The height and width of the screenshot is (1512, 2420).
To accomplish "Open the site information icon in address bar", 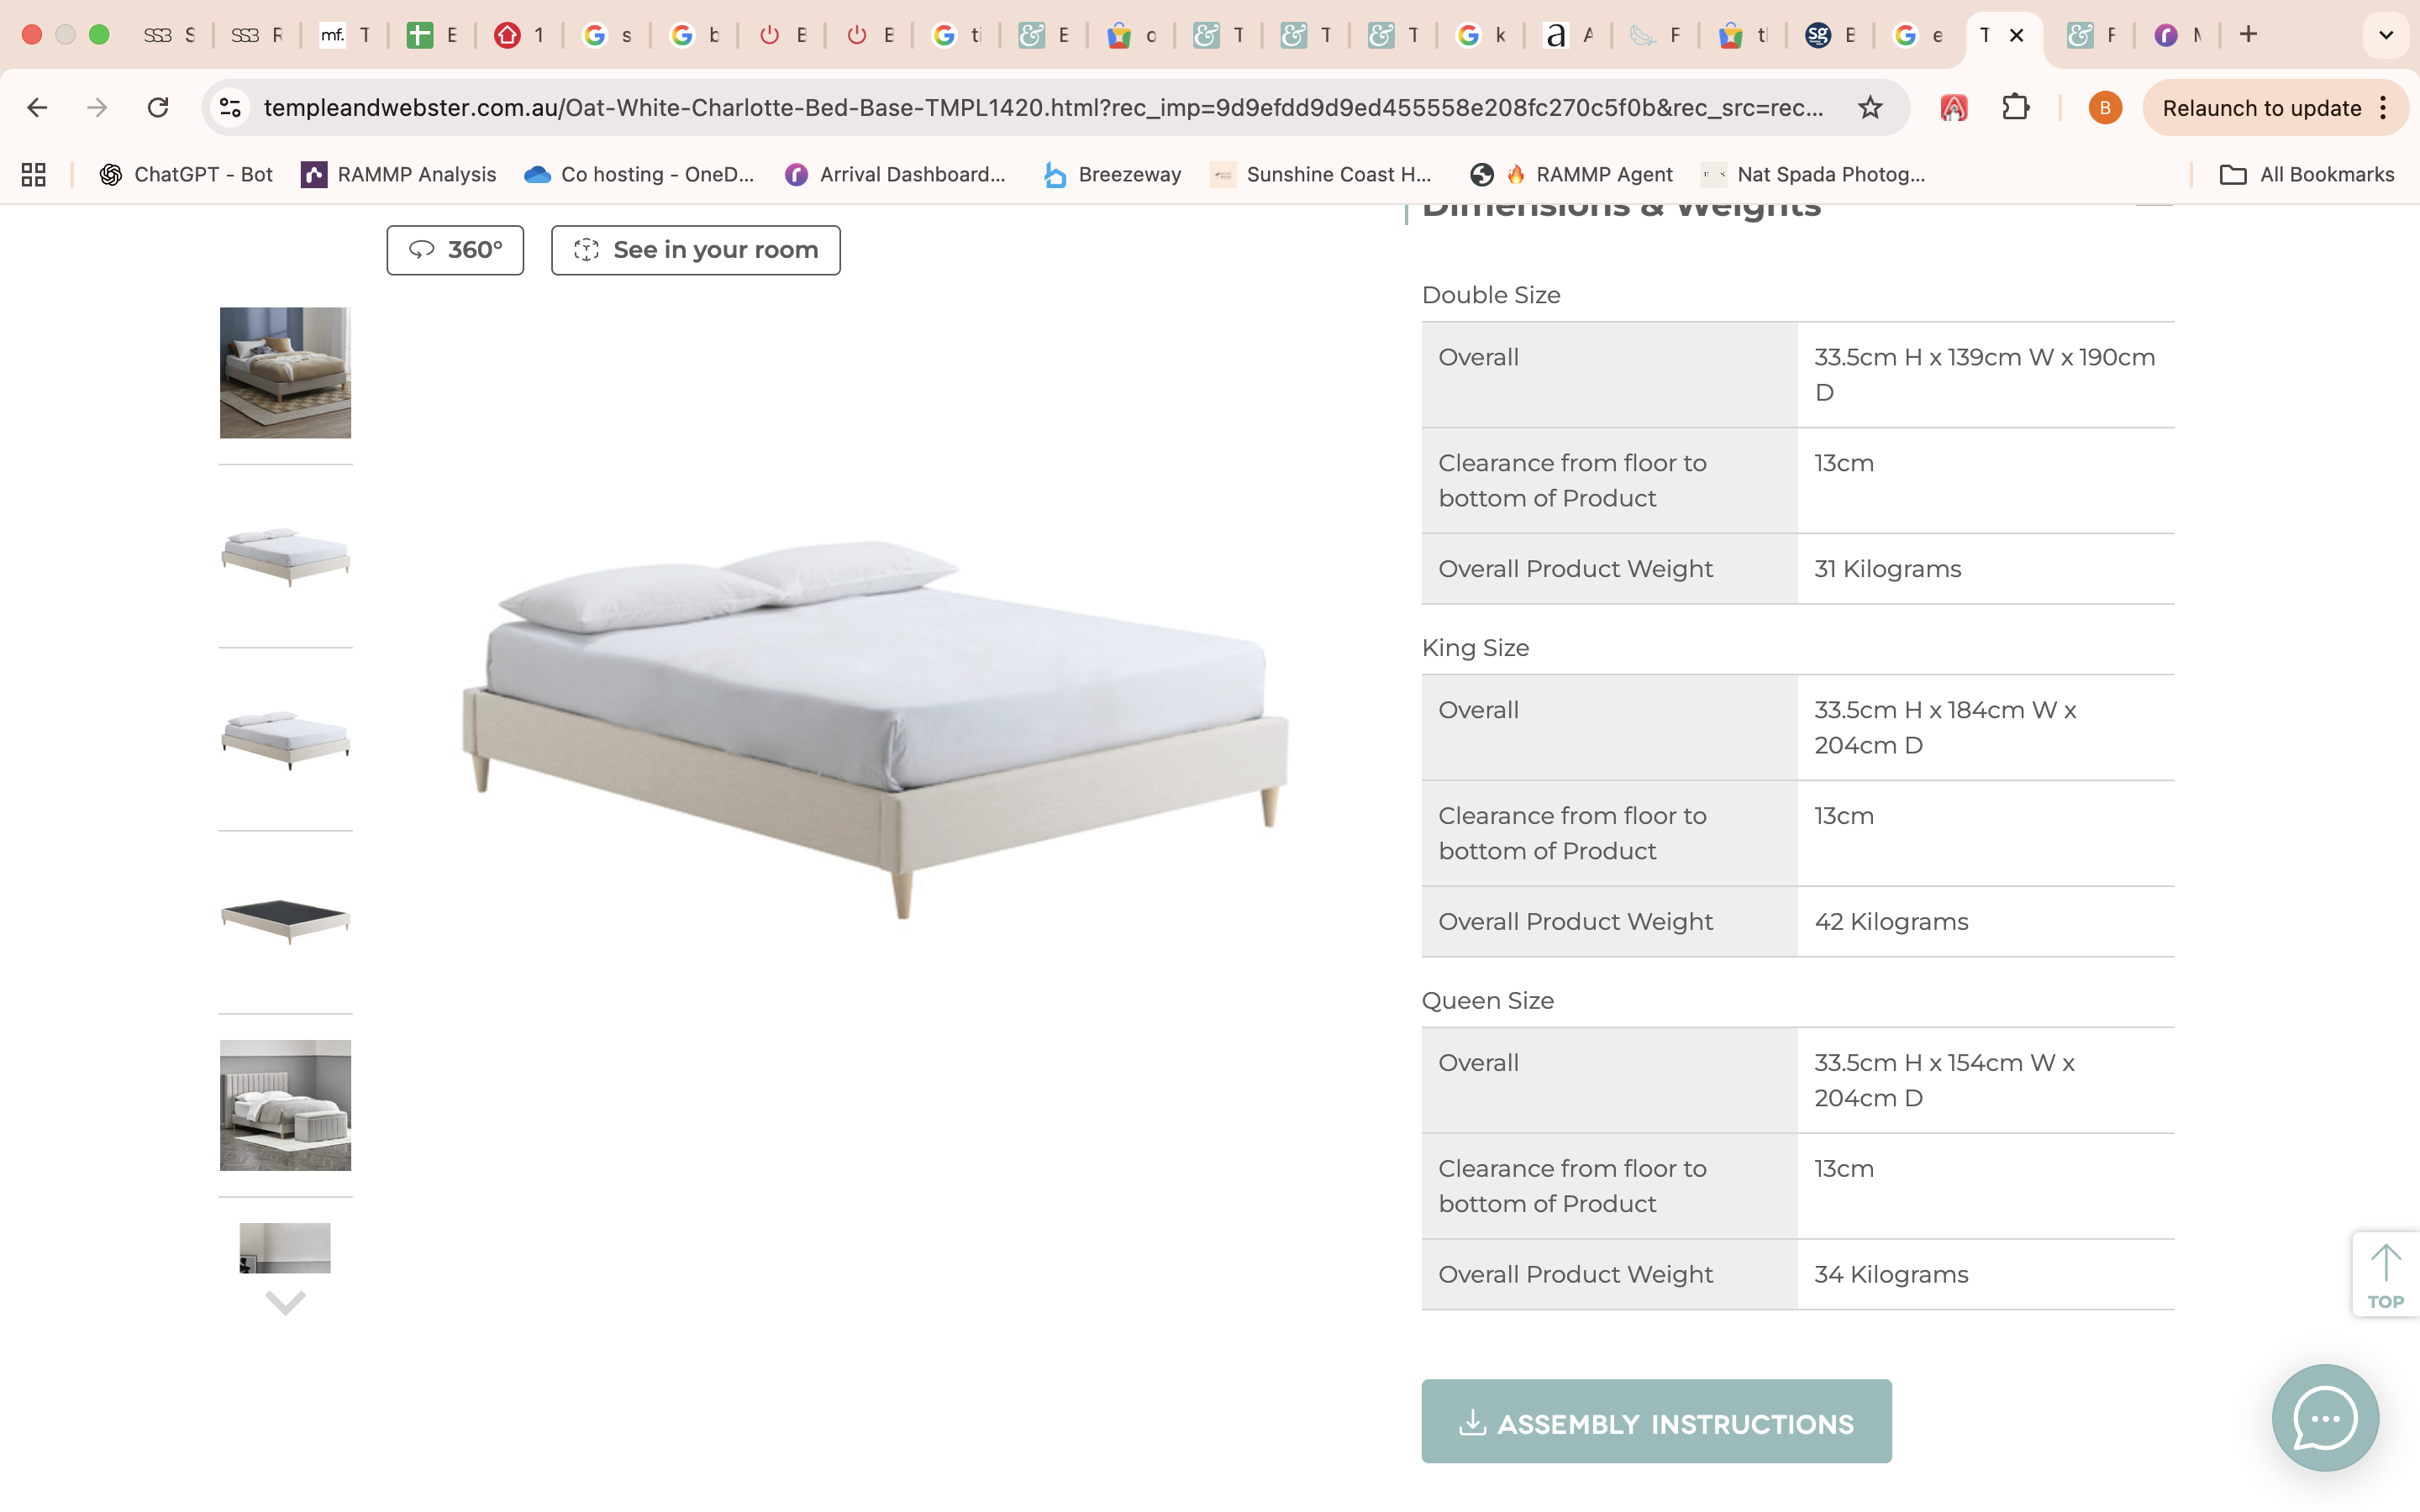I will pos(231,108).
